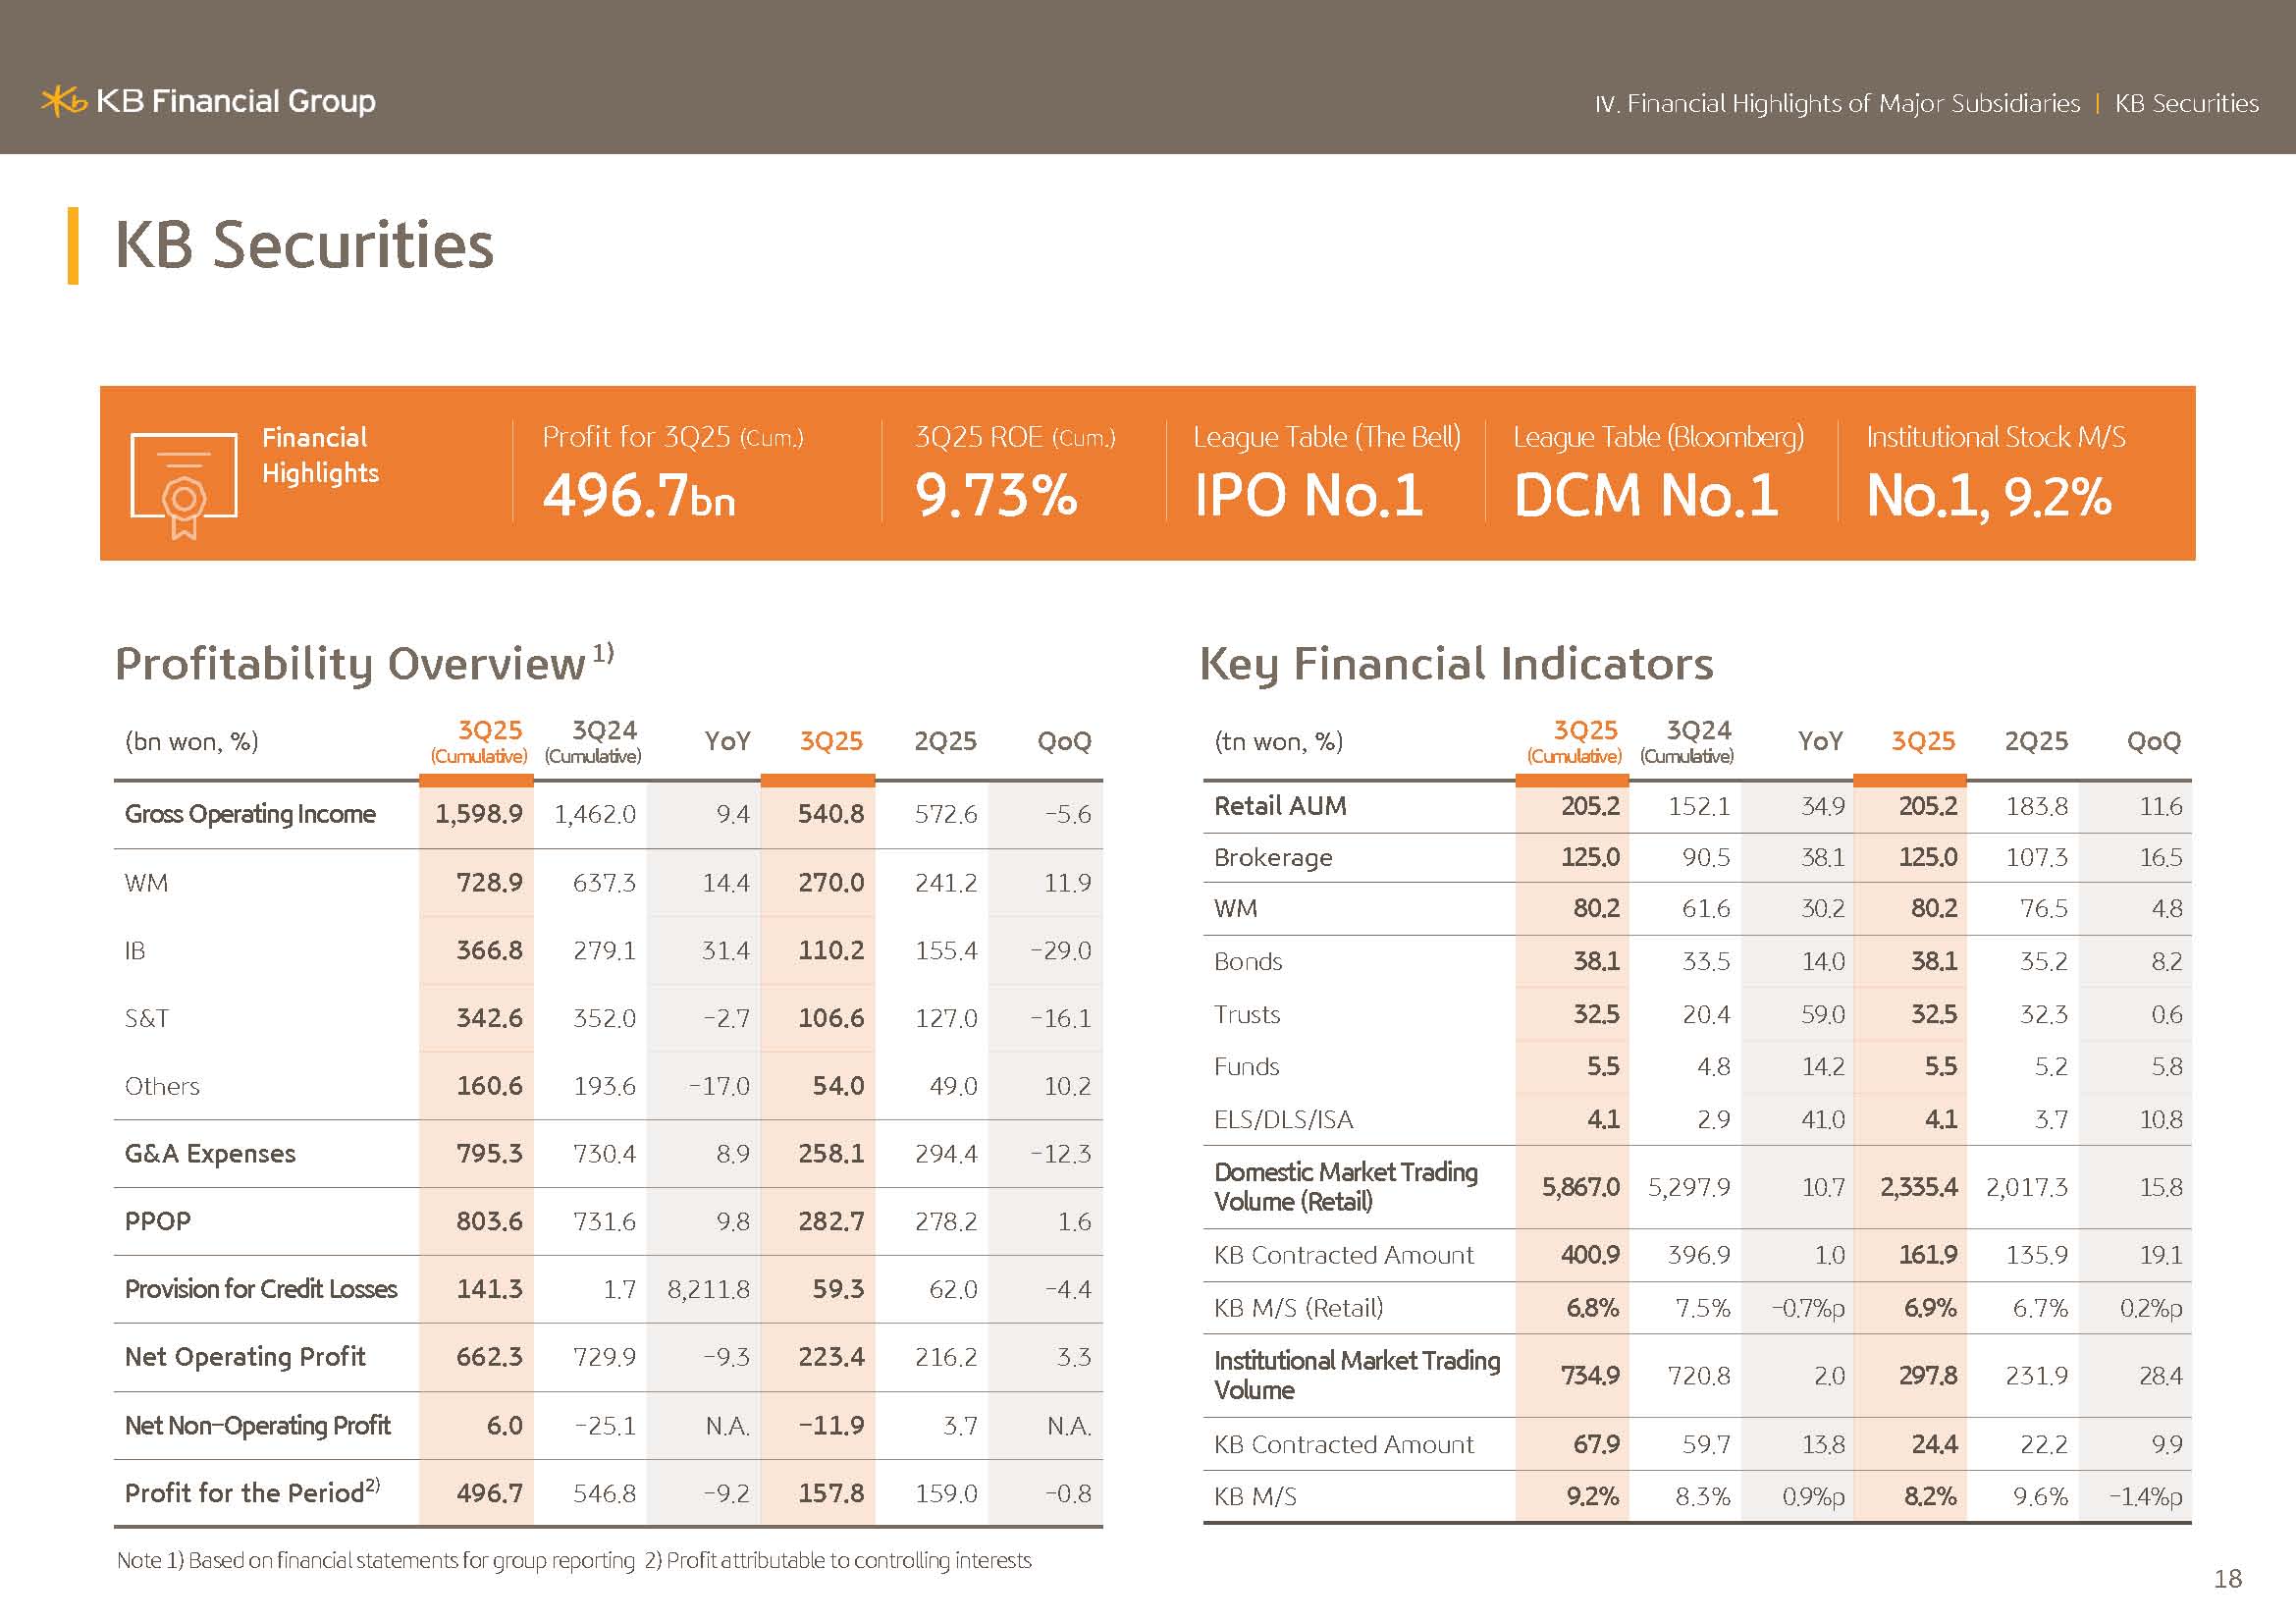Click the DCM No.1 Bloomberg ranking
Viewport: 2296px width, 1624px height.
click(1646, 495)
